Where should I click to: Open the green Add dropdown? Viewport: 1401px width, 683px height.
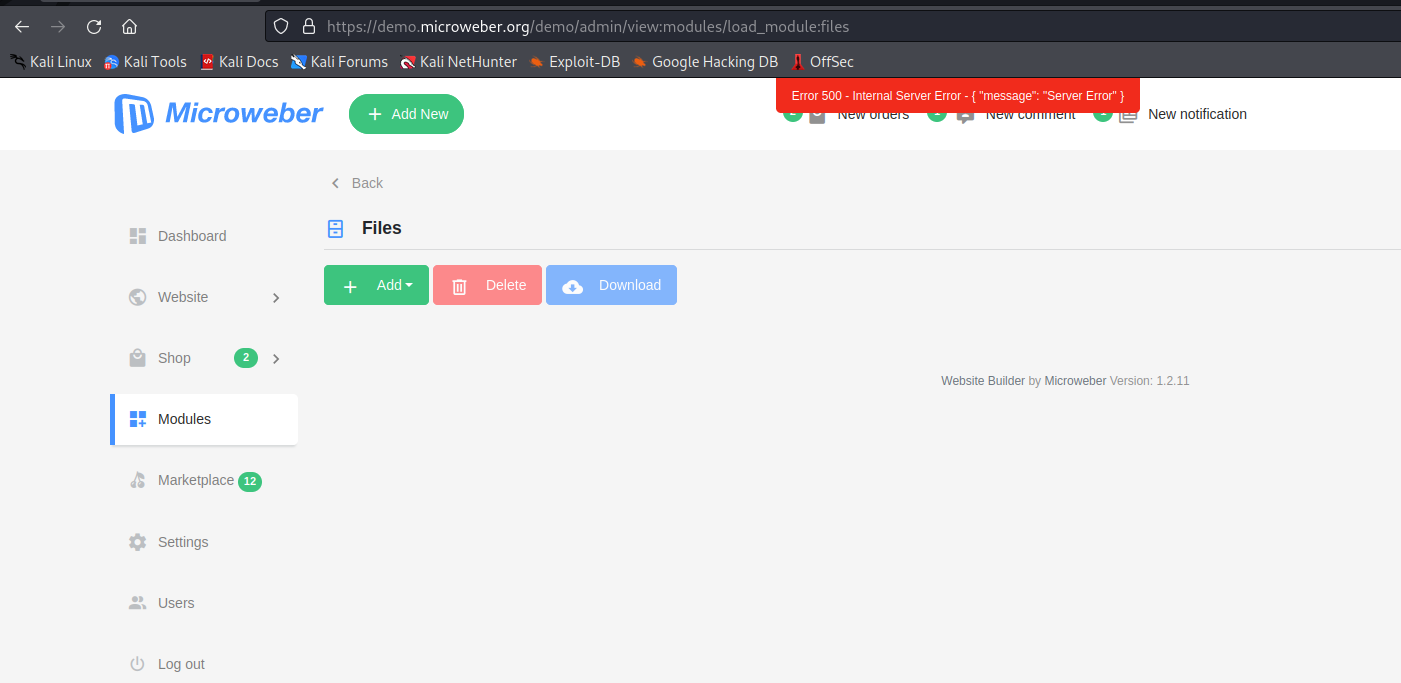pos(376,285)
